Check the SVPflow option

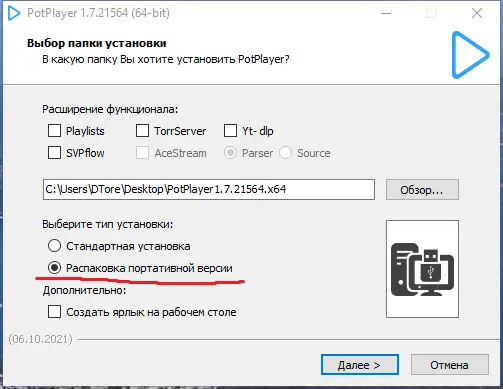click(x=54, y=153)
